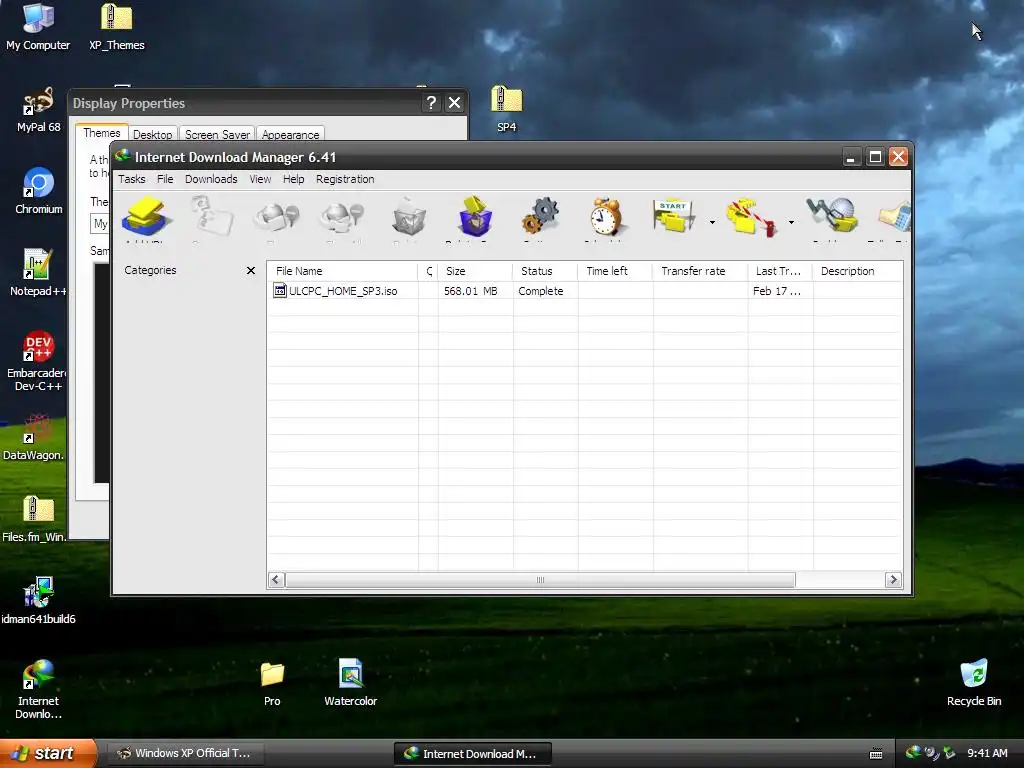The image size is (1024, 768).
Task: Open the Embarcadero Dev-C++ shortcut
Action: click(37, 361)
